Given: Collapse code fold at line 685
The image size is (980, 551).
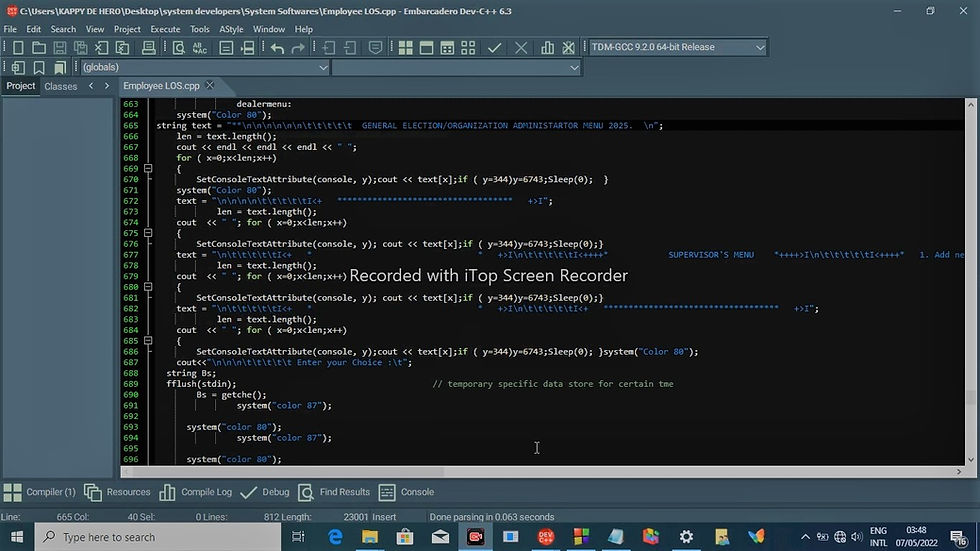Looking at the screenshot, I should point(148,341).
